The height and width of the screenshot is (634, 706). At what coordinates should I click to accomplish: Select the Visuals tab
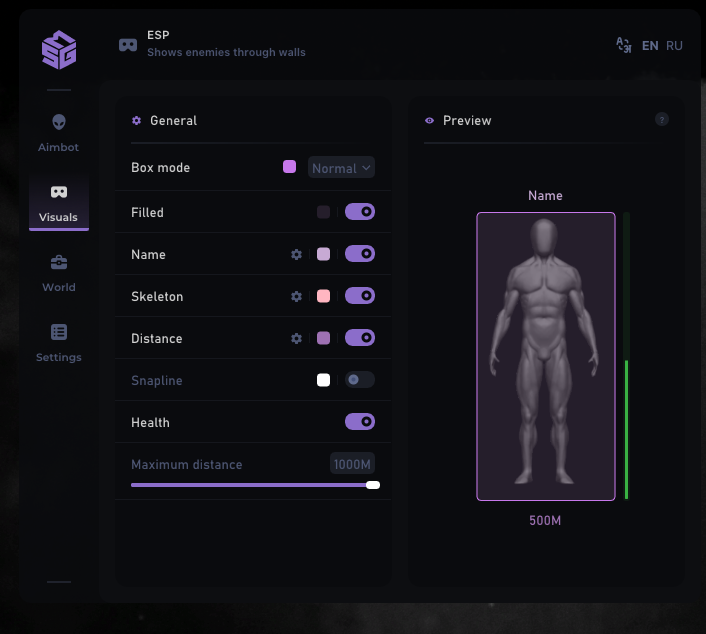(x=59, y=202)
